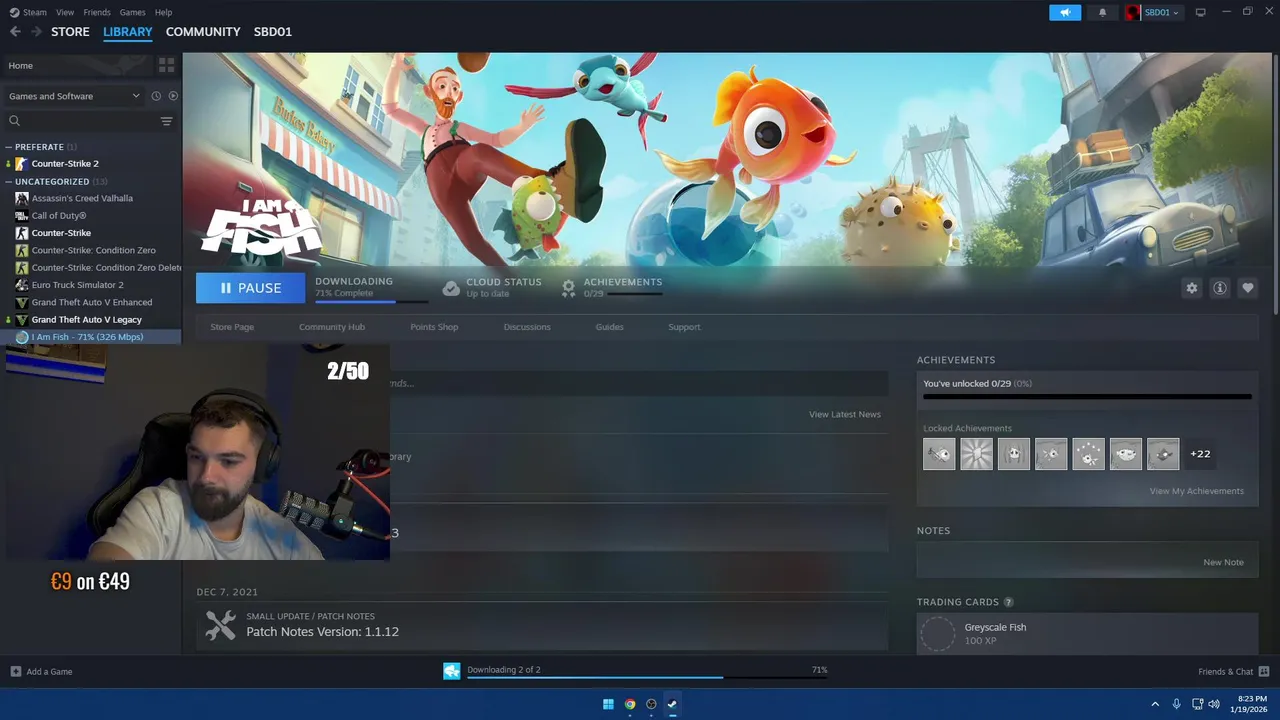Viewport: 1280px width, 720px height.
Task: Click the +22 more achievements
Action: 1200,454
